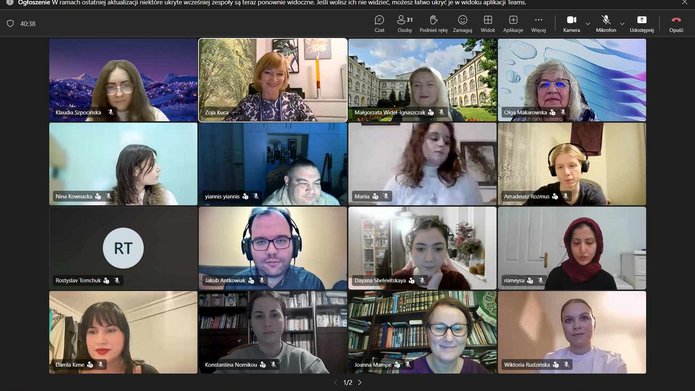695x391 pixels.
Task: Leave the meeting with Opuść button
Action: [676, 23]
